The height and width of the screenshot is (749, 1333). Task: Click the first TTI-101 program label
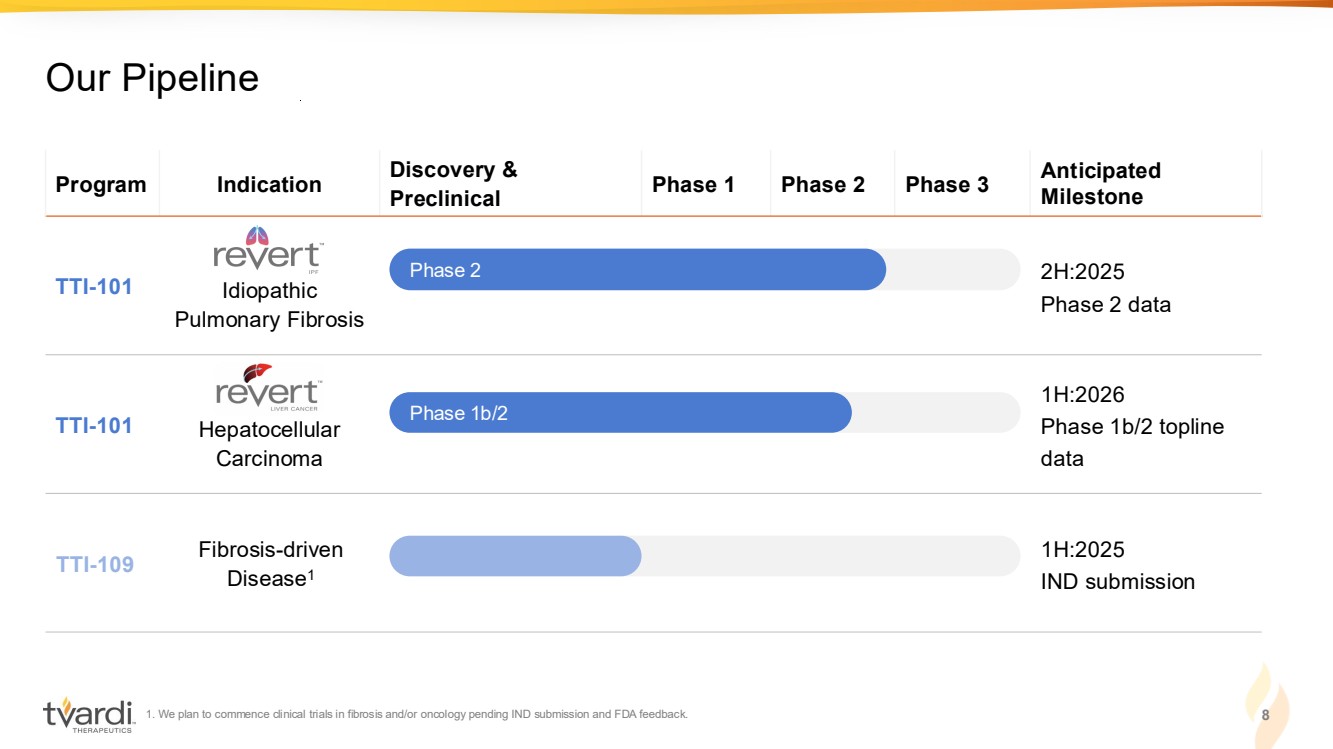(94, 287)
